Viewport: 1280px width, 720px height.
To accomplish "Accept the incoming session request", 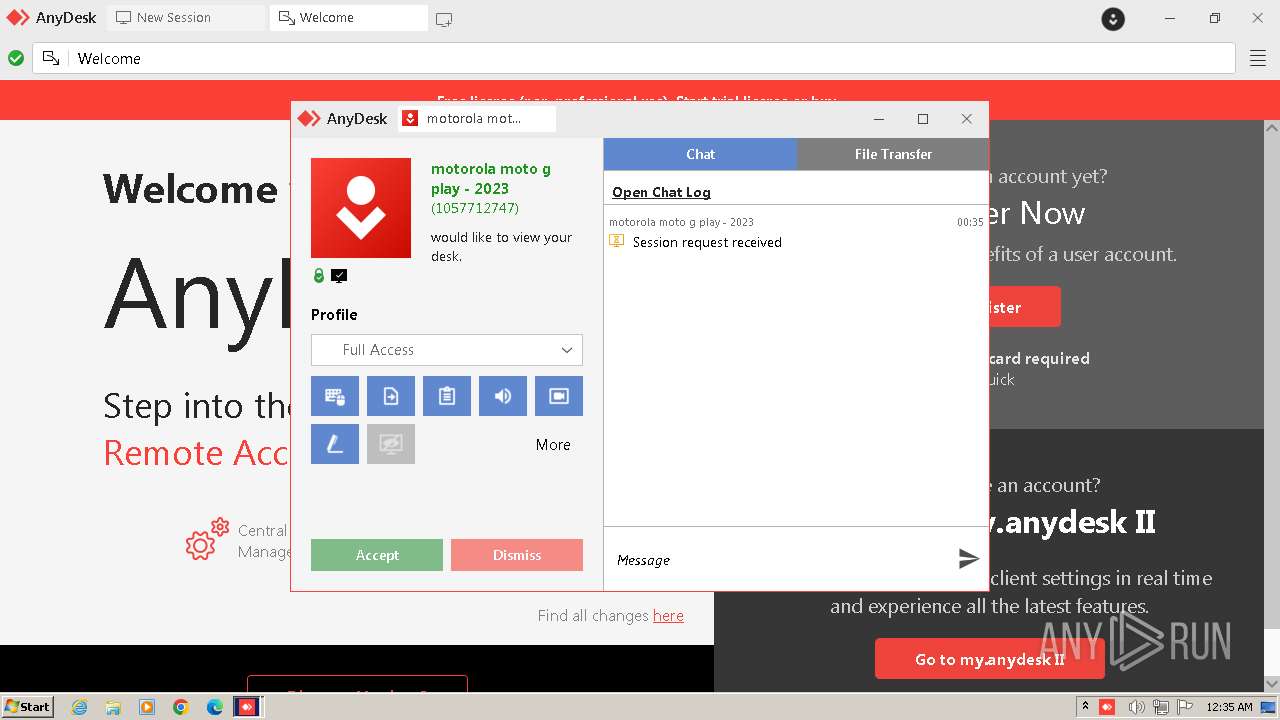I will coord(377,555).
